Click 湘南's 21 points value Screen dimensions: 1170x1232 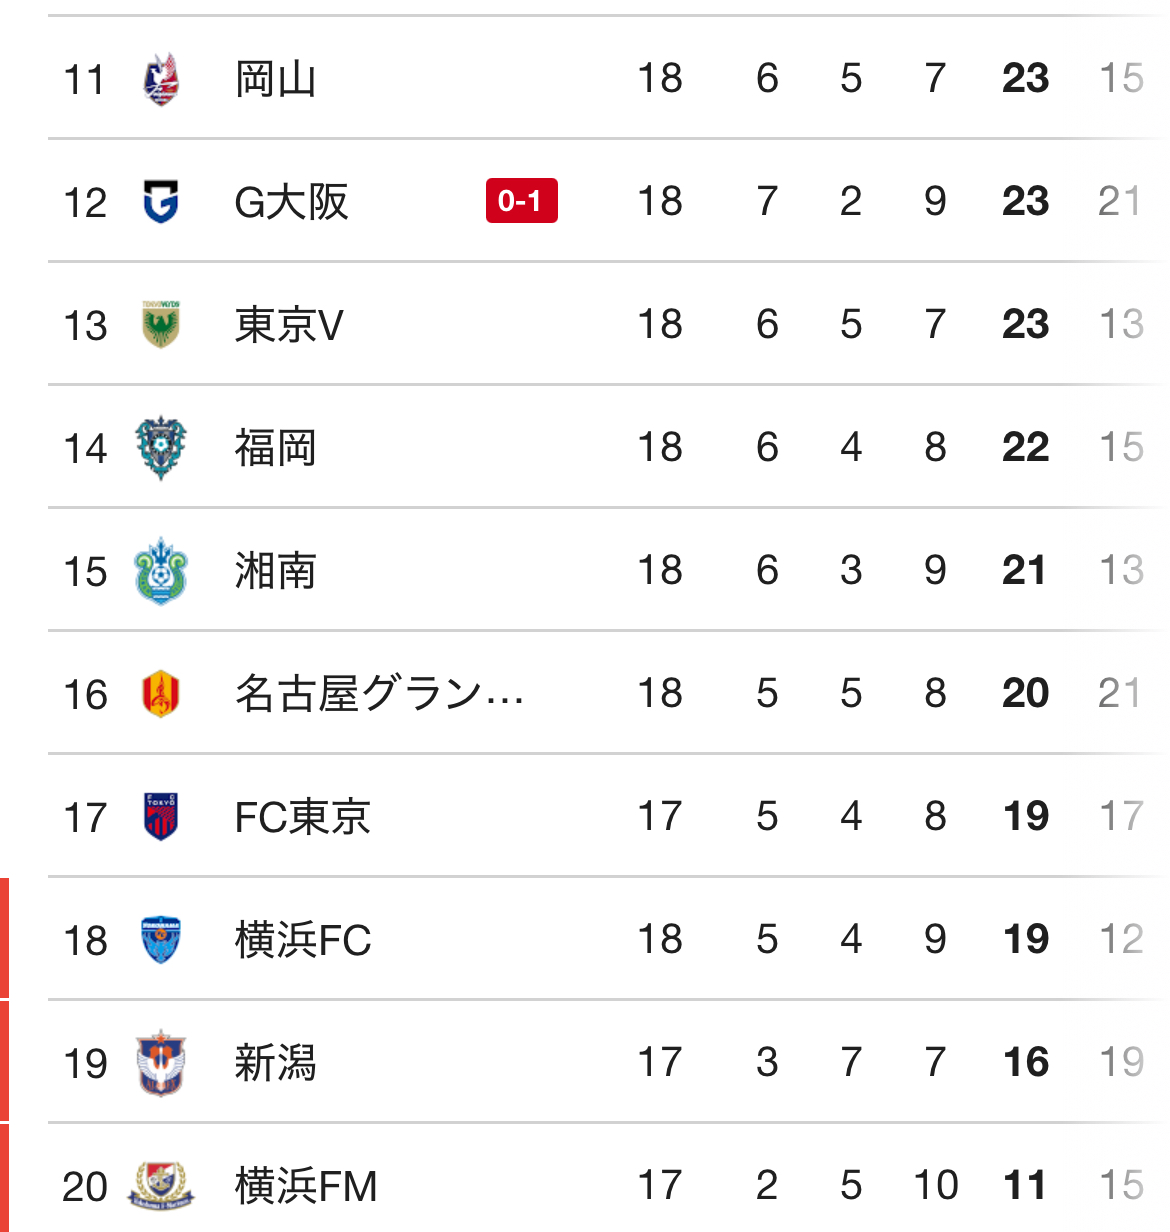1025,571
